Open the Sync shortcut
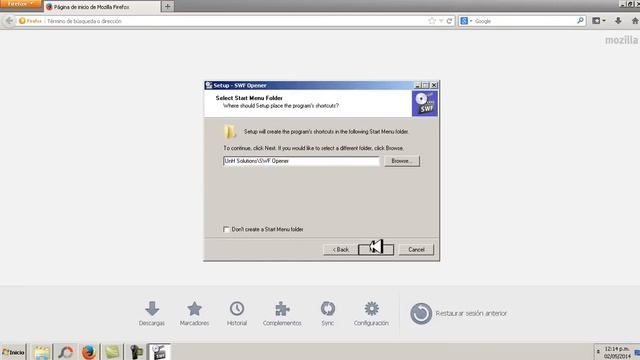Image resolution: width=640 pixels, height=360 pixels. point(328,313)
